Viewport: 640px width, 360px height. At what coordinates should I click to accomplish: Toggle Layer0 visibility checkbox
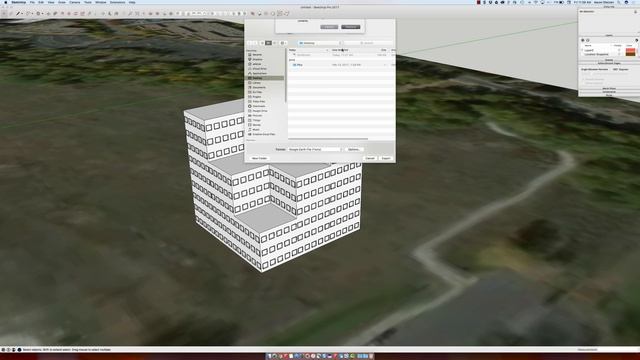[x=619, y=50]
